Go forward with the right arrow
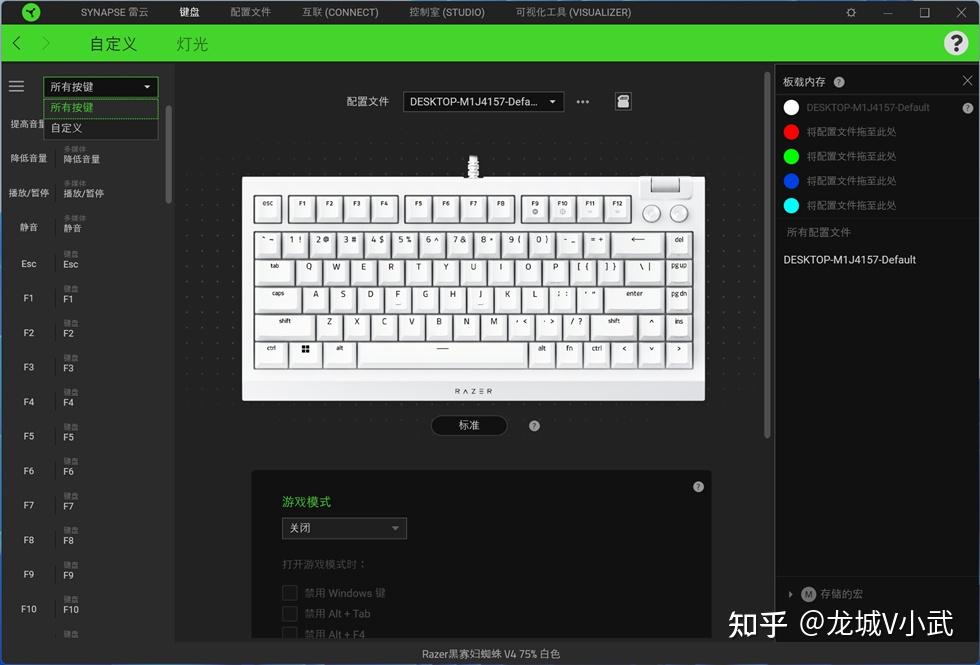The width and height of the screenshot is (980, 665). click(x=46, y=43)
